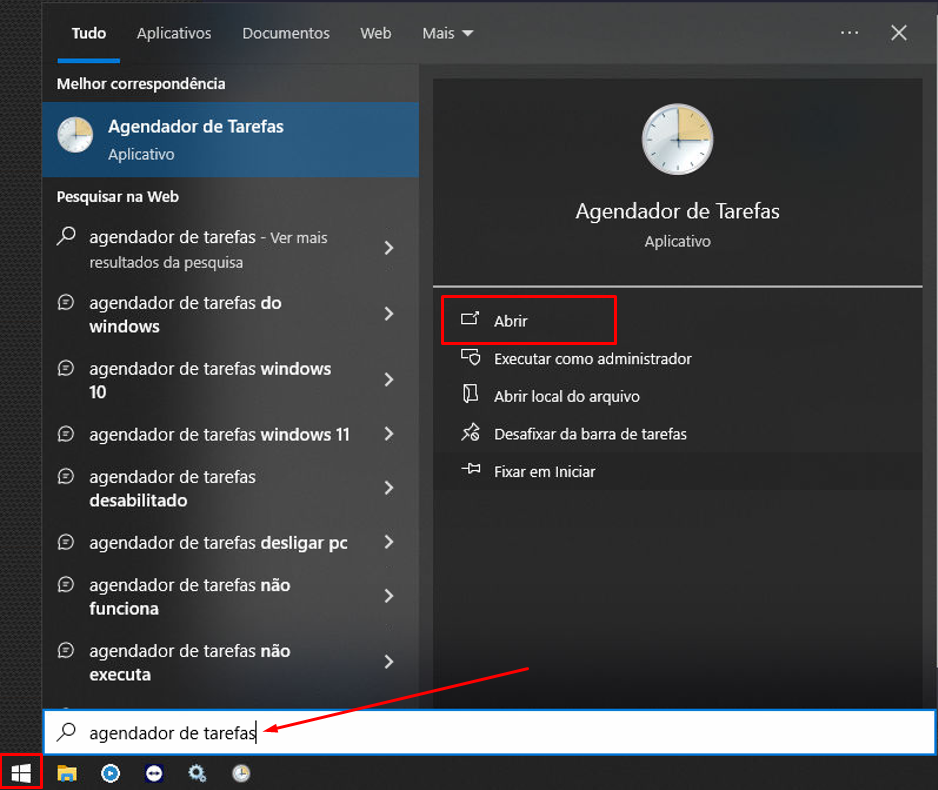Viewport: 938px width, 790px height.
Task: Choose Executar como administrador
Action: point(592,359)
